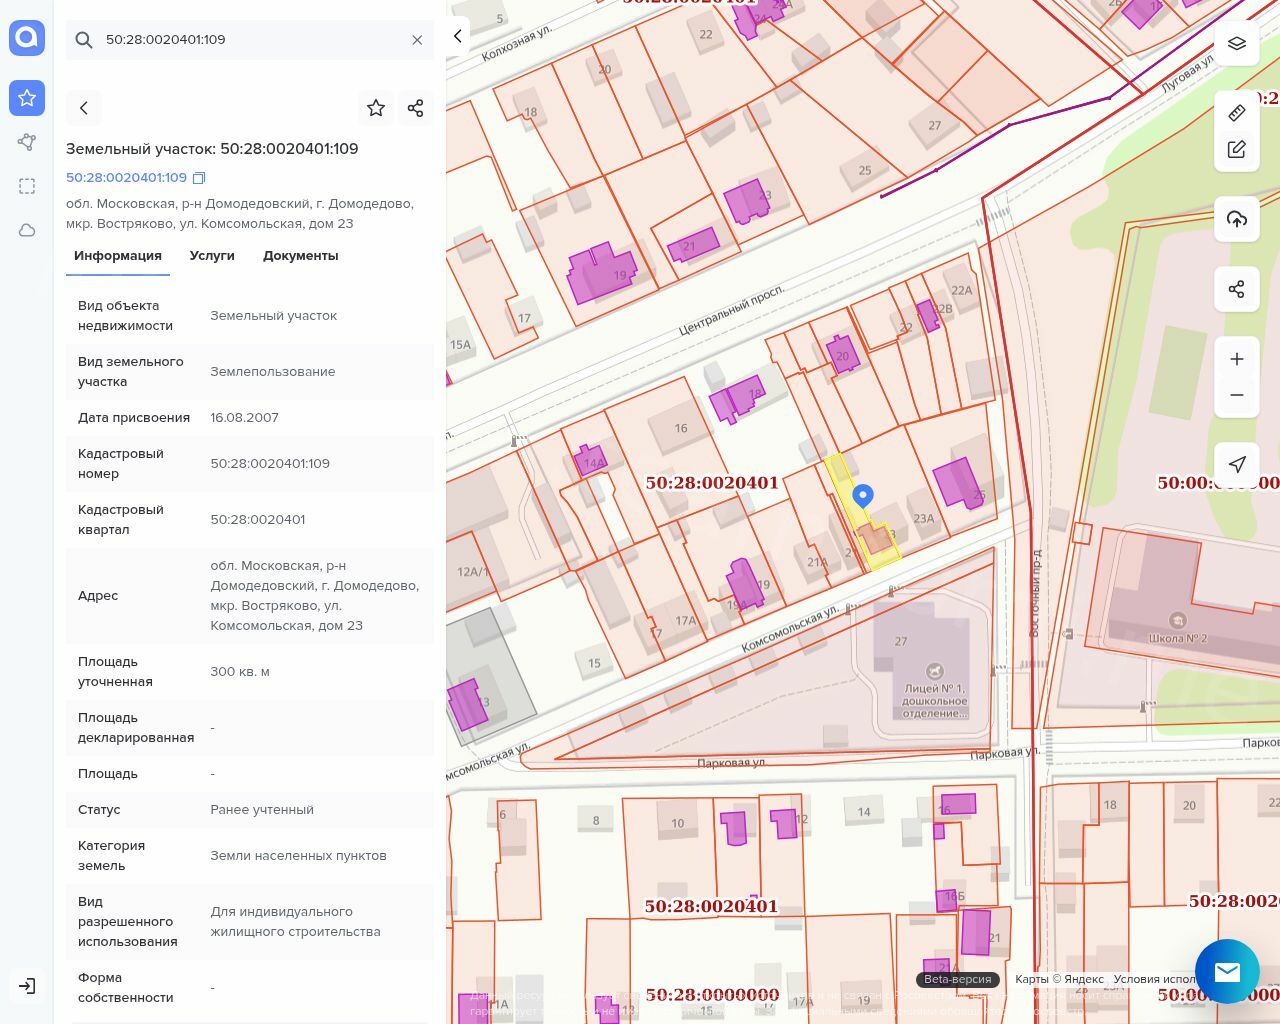Switch to the Услуги tab

click(x=212, y=256)
